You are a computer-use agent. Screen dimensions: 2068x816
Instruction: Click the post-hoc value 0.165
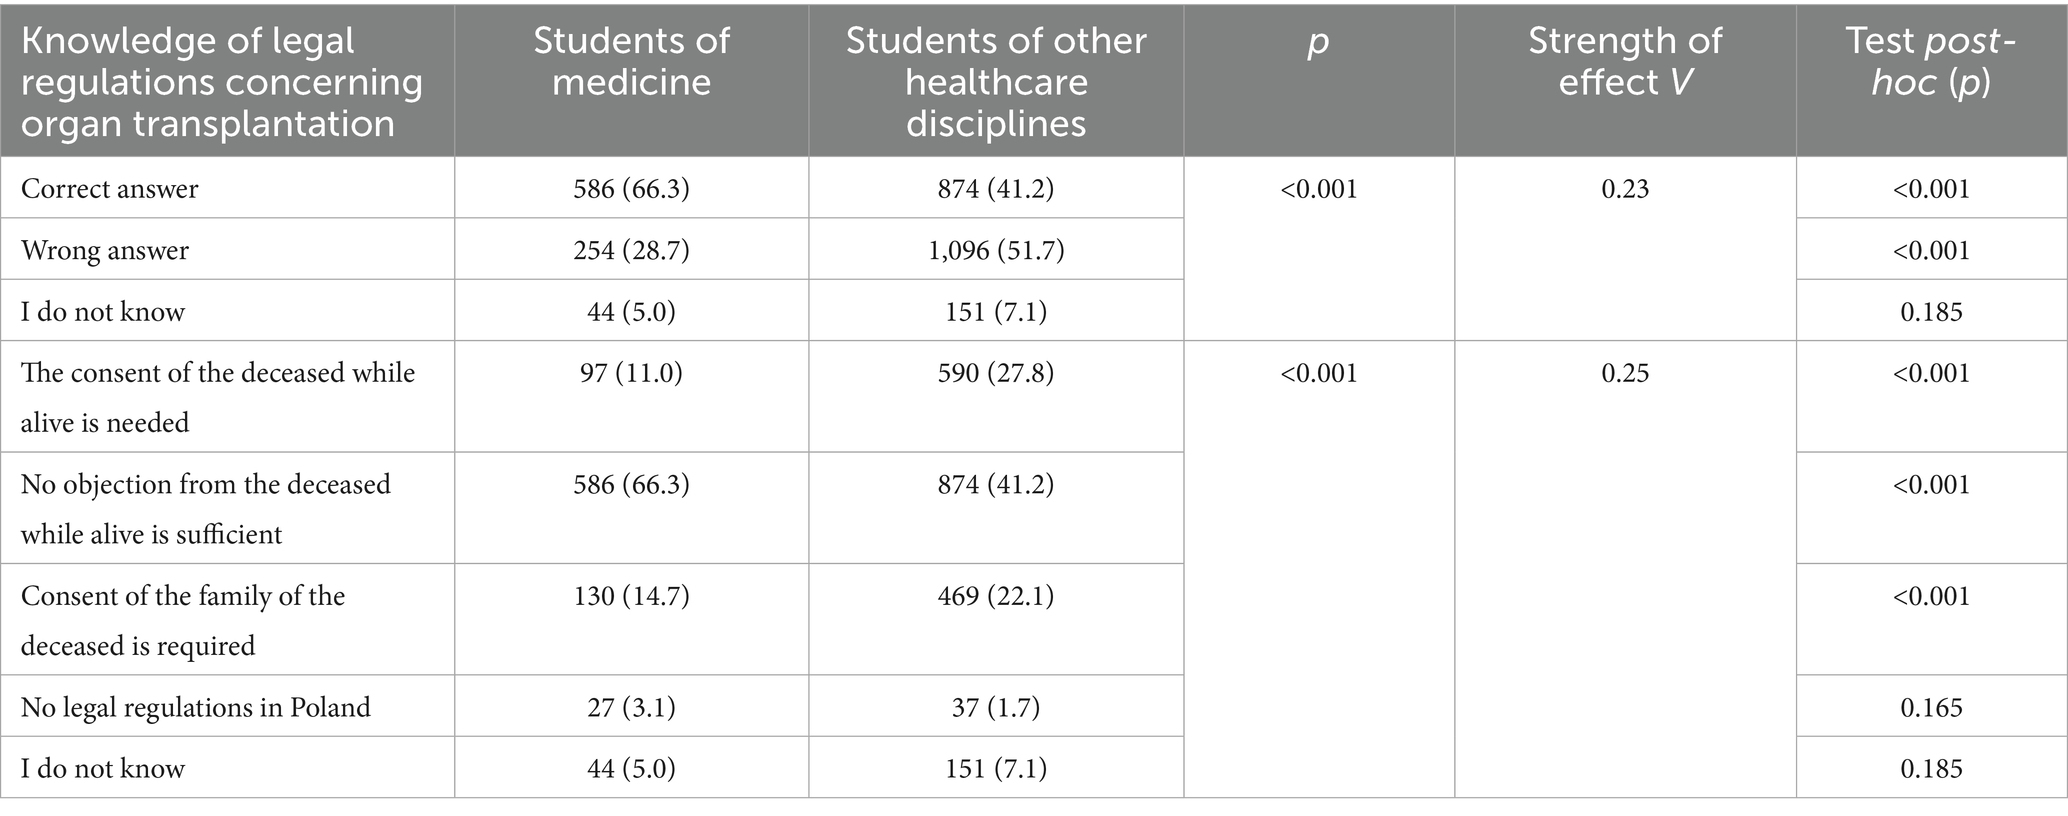point(1931,707)
